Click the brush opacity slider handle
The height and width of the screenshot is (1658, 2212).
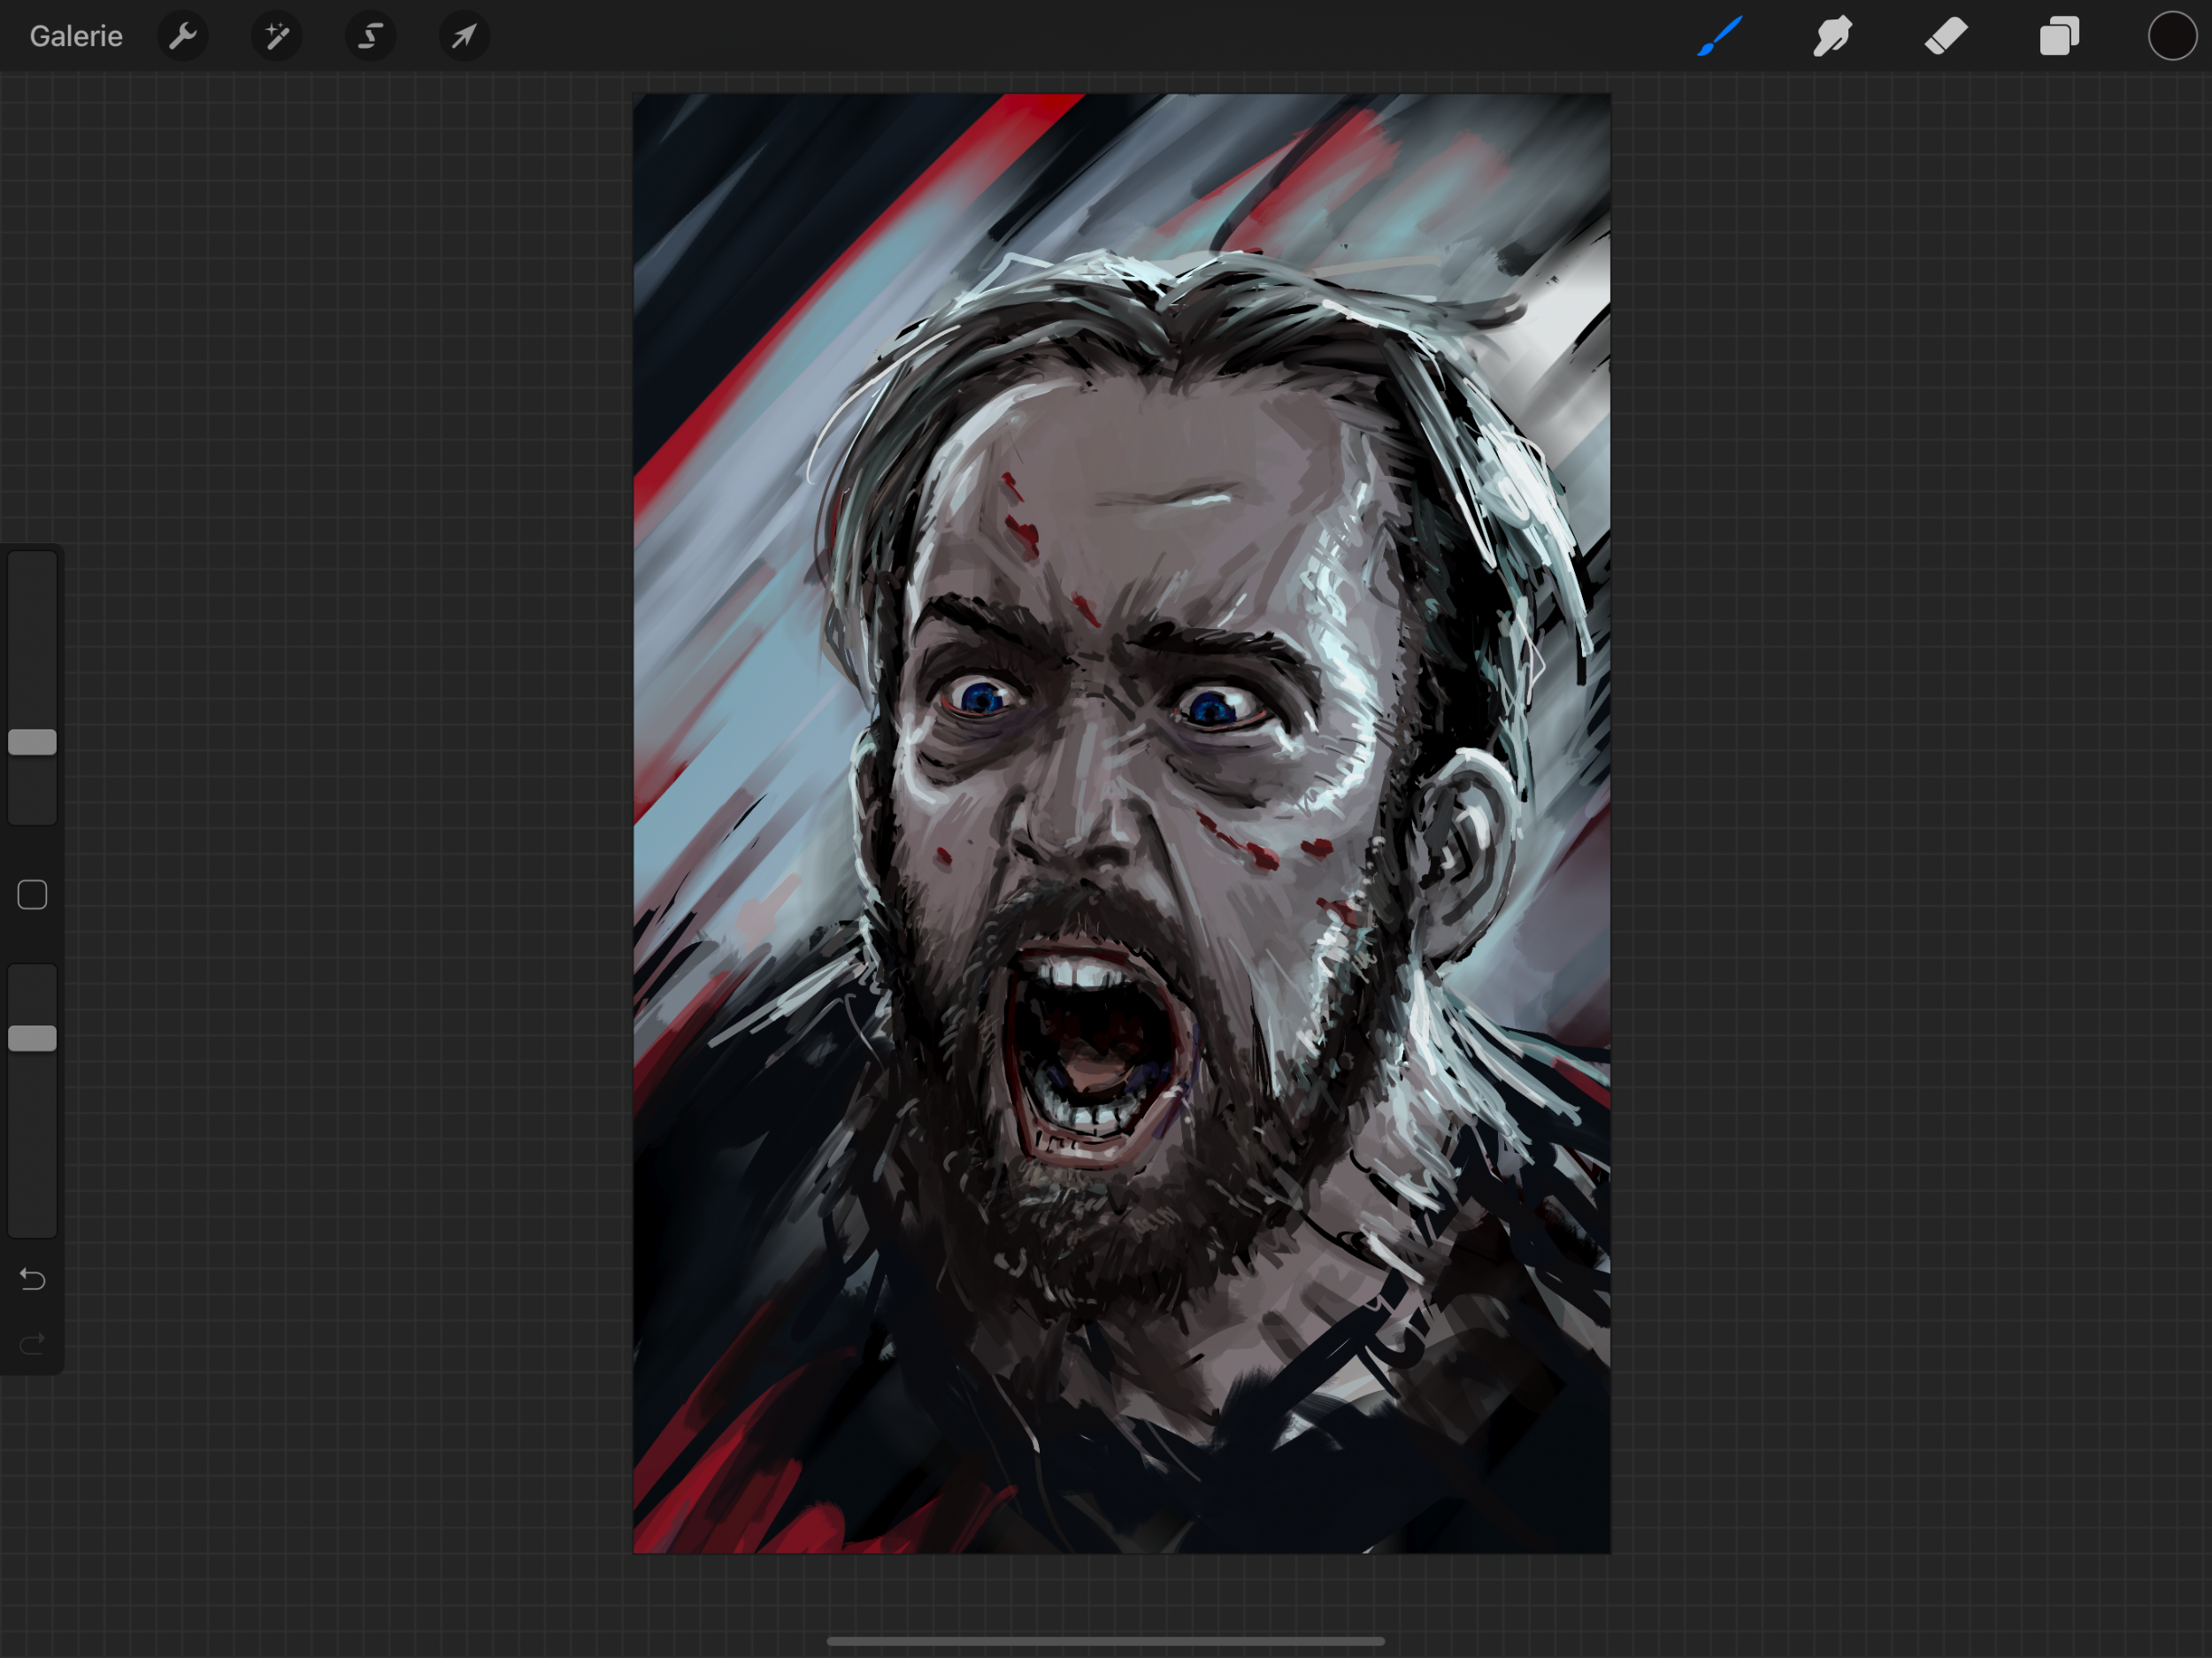click(x=32, y=1039)
